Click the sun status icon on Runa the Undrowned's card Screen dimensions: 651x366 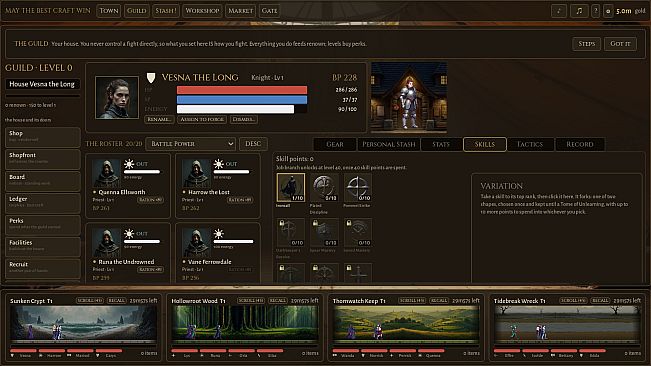point(129,234)
